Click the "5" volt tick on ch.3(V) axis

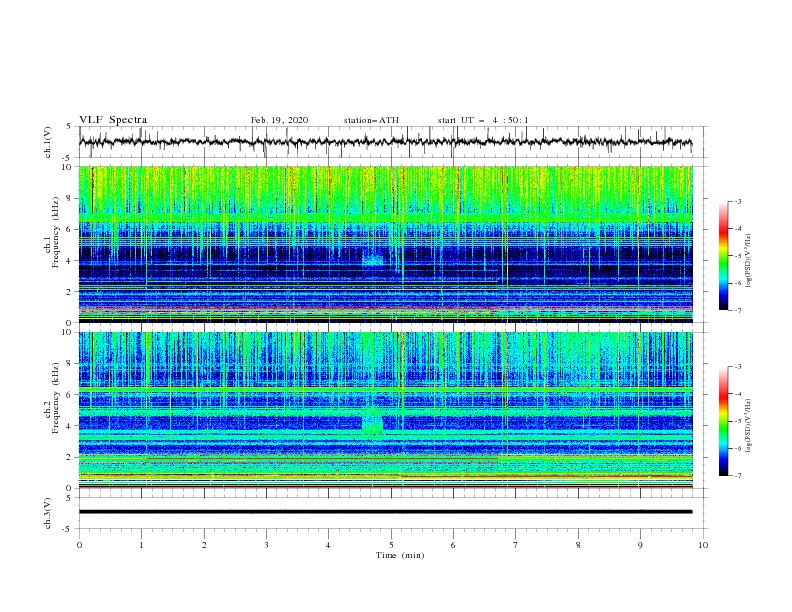pos(69,498)
